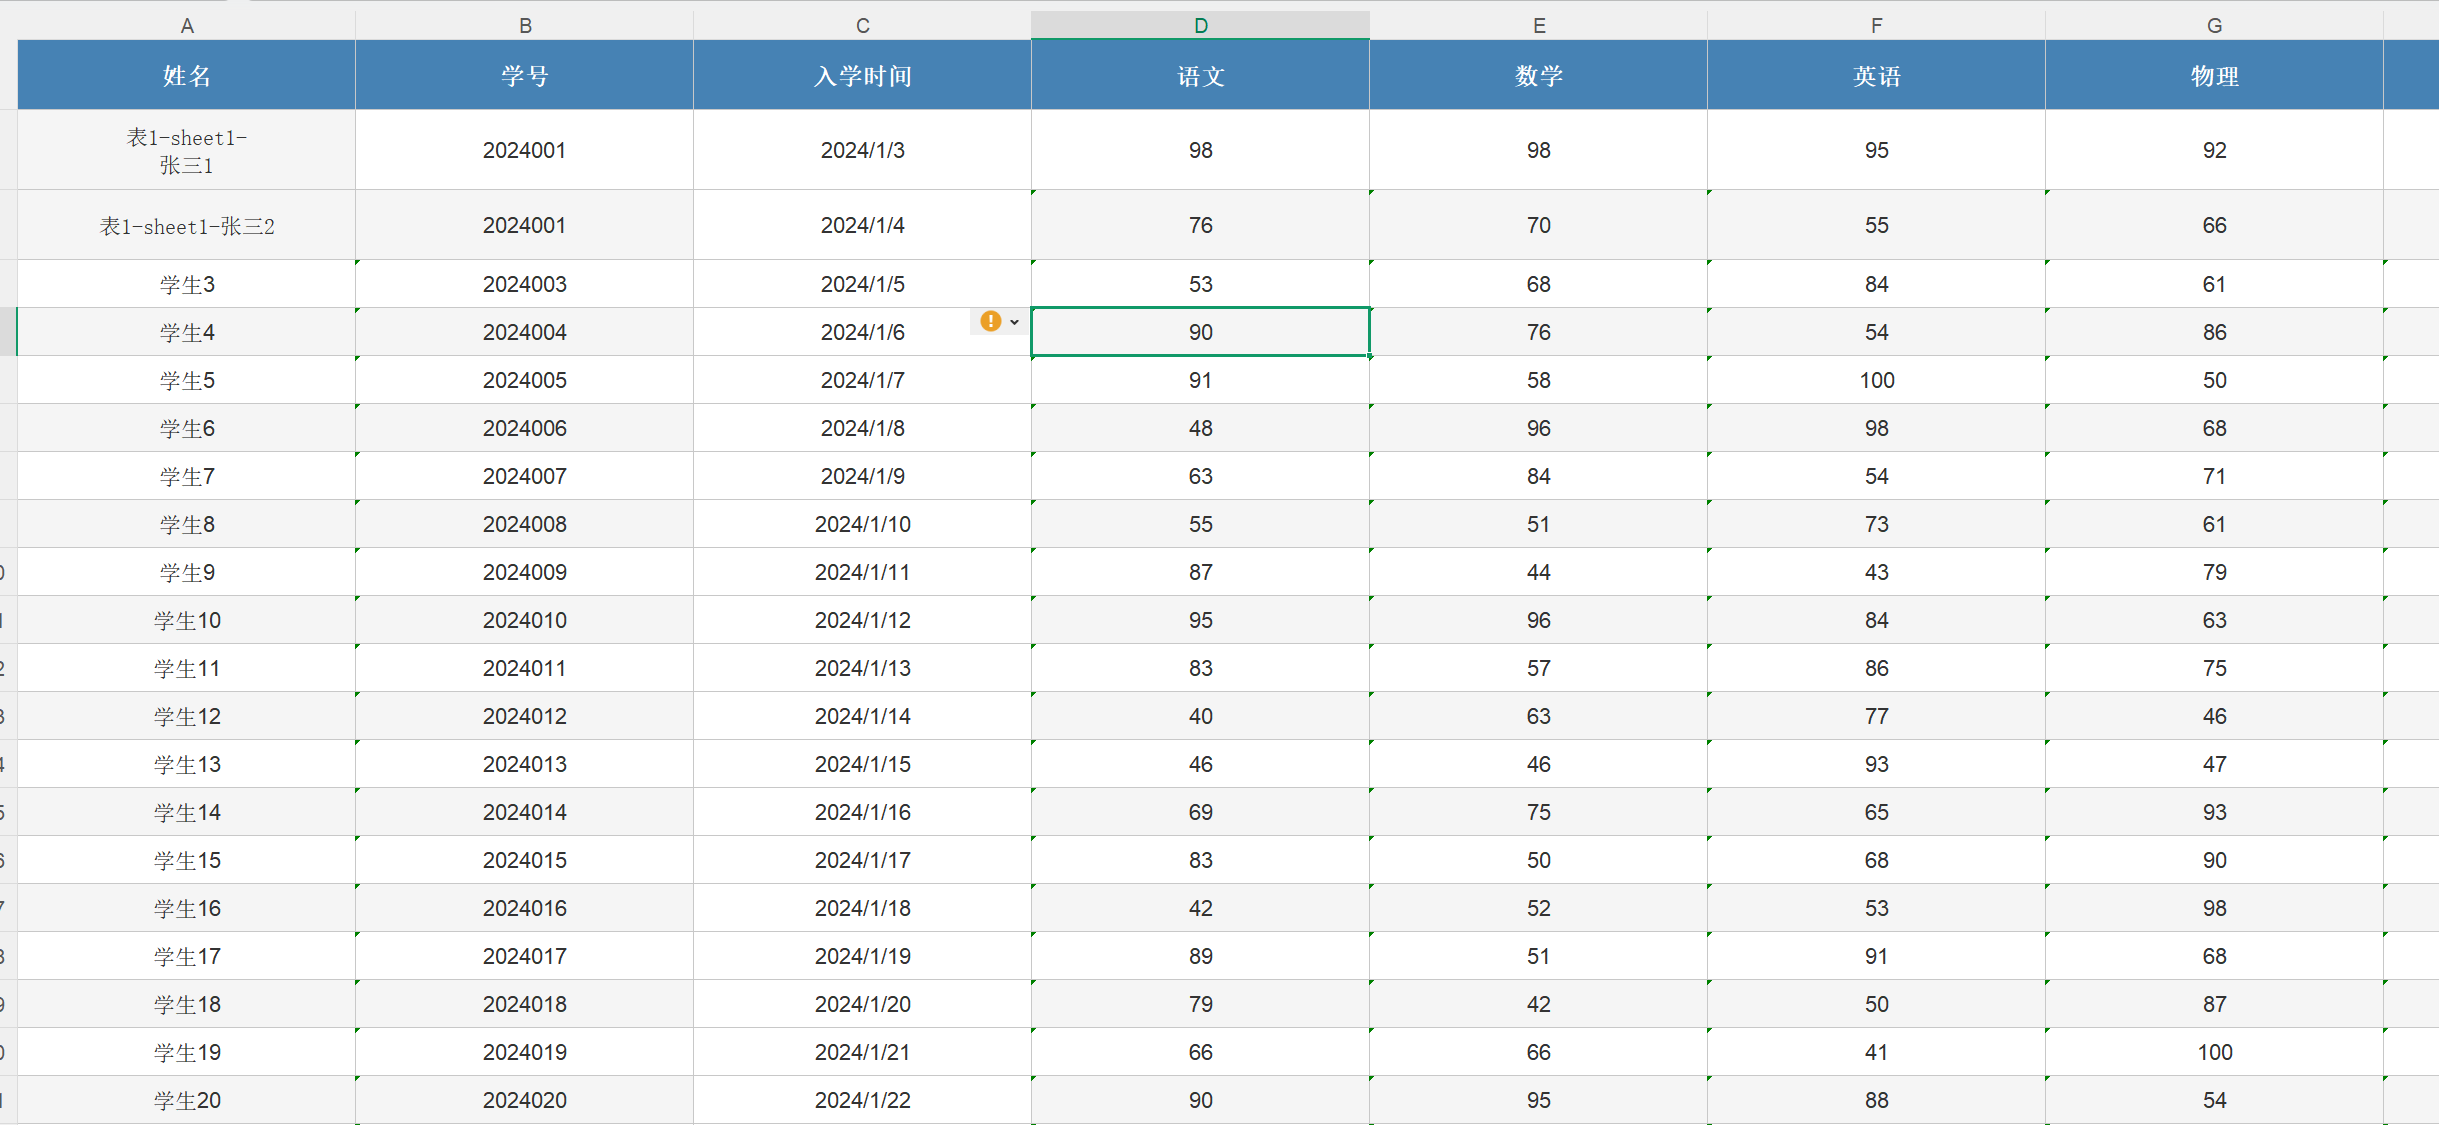Click student ID cell 2024010
Viewport: 2439px width, 1125px height.
click(524, 620)
